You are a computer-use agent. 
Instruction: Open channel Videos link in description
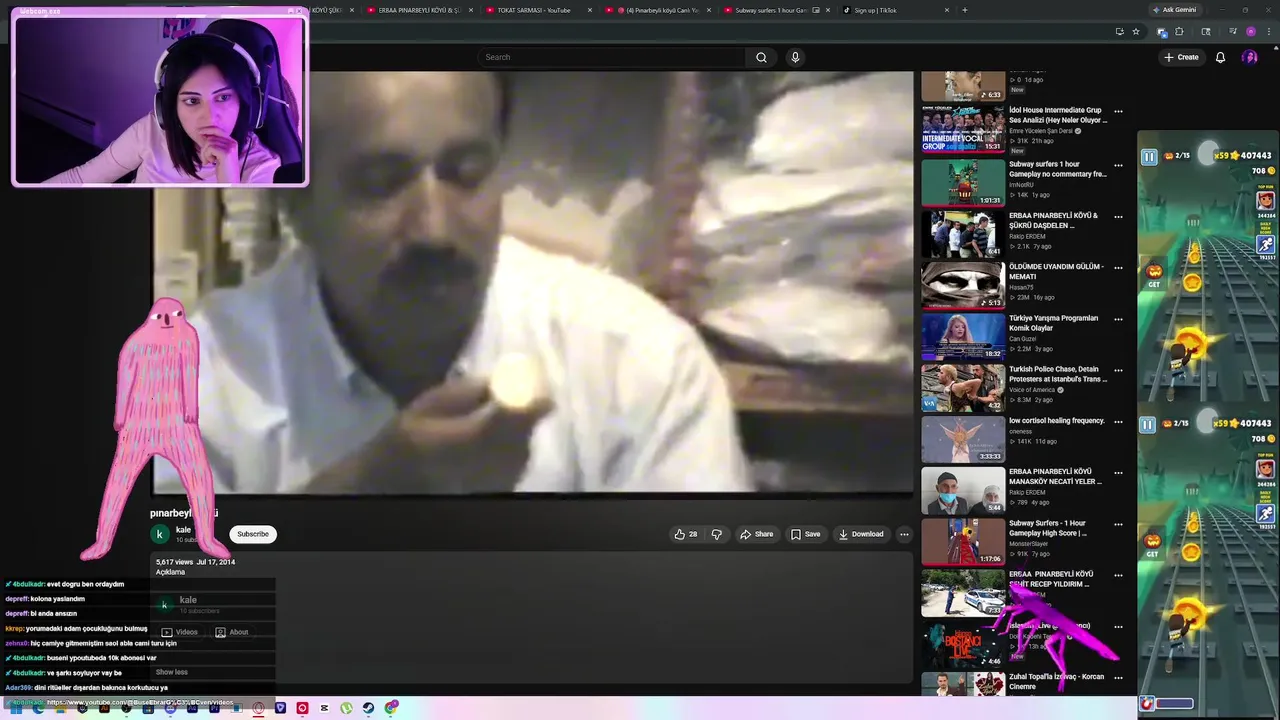[x=180, y=632]
